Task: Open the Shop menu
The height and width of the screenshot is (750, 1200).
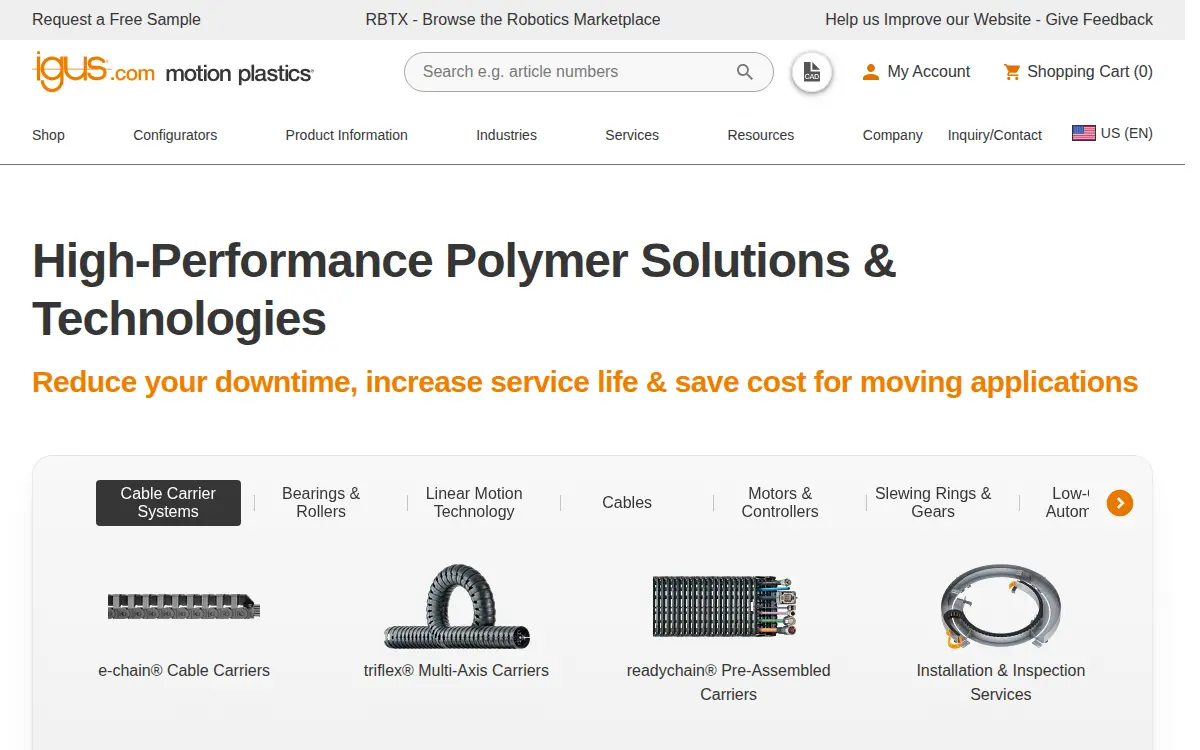Action: 48,135
